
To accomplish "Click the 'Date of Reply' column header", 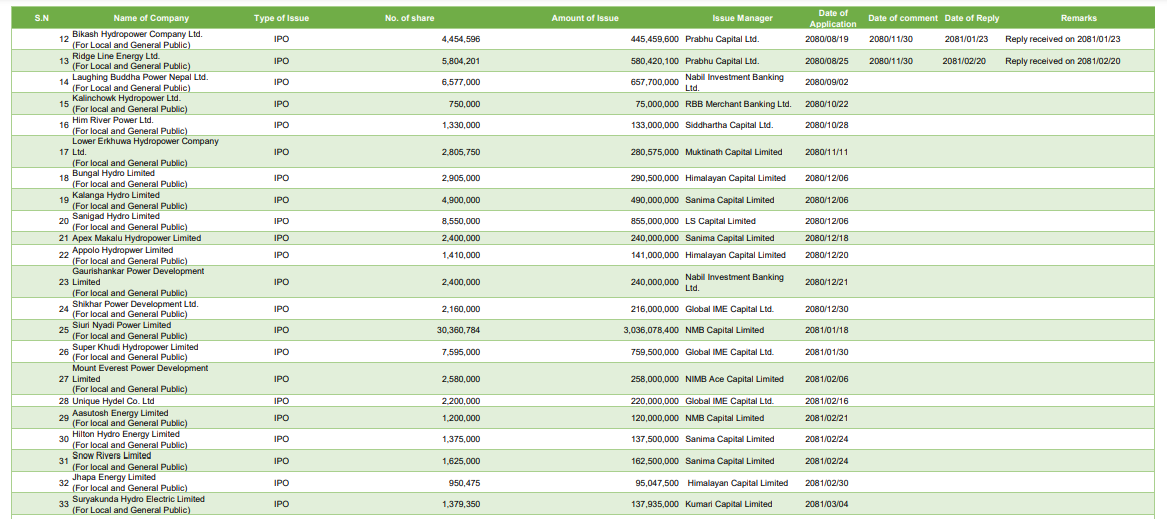I will pyautogui.click(x=972, y=18).
